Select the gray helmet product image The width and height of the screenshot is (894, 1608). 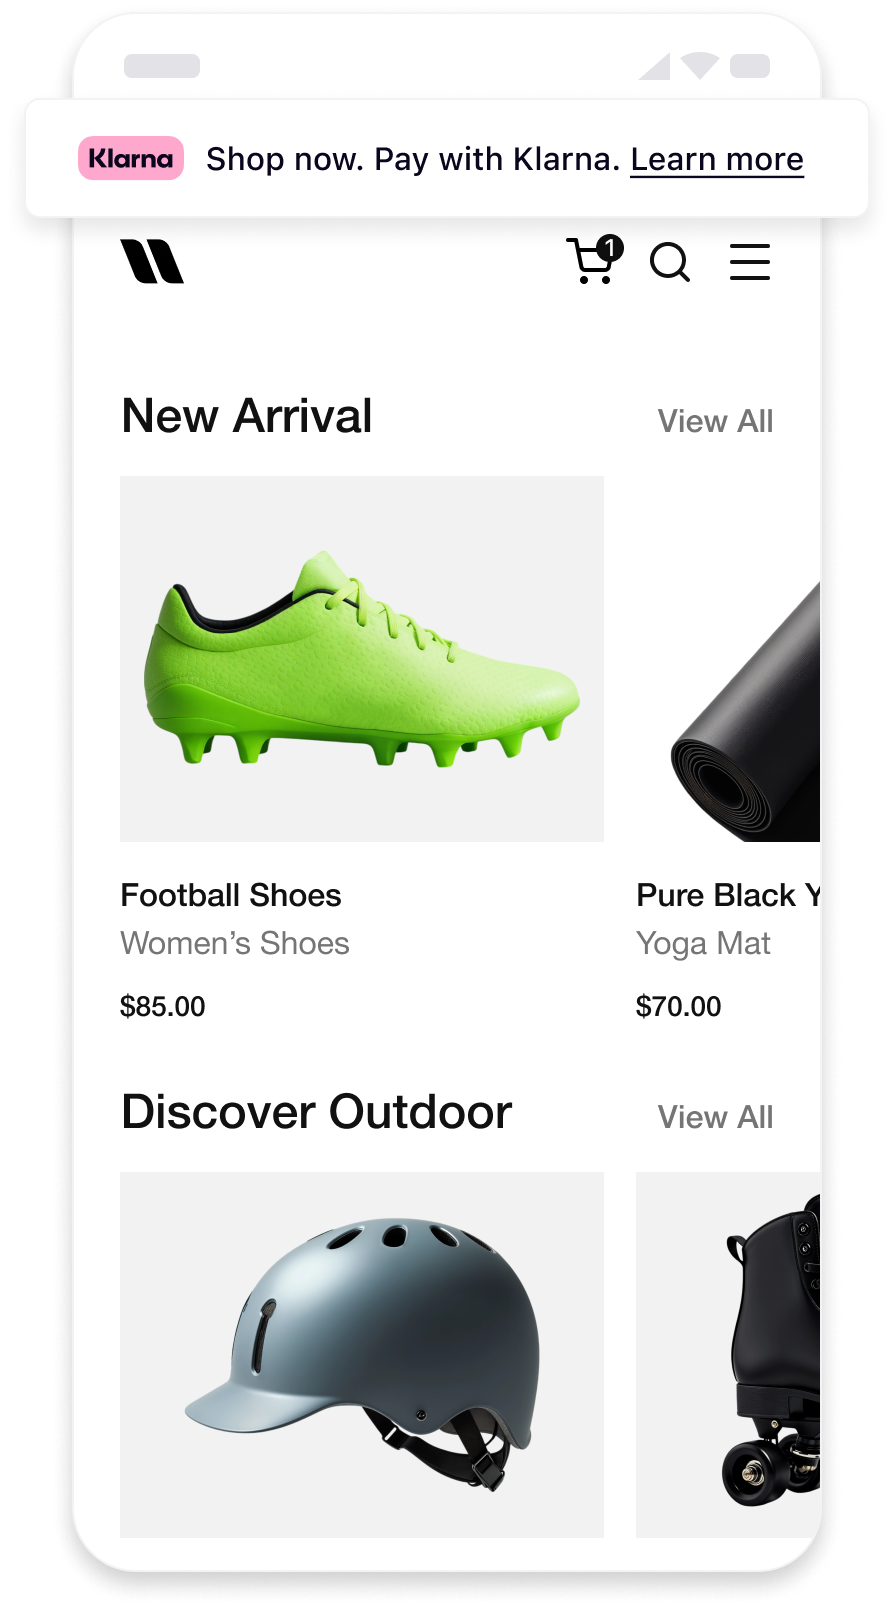pyautogui.click(x=362, y=1355)
